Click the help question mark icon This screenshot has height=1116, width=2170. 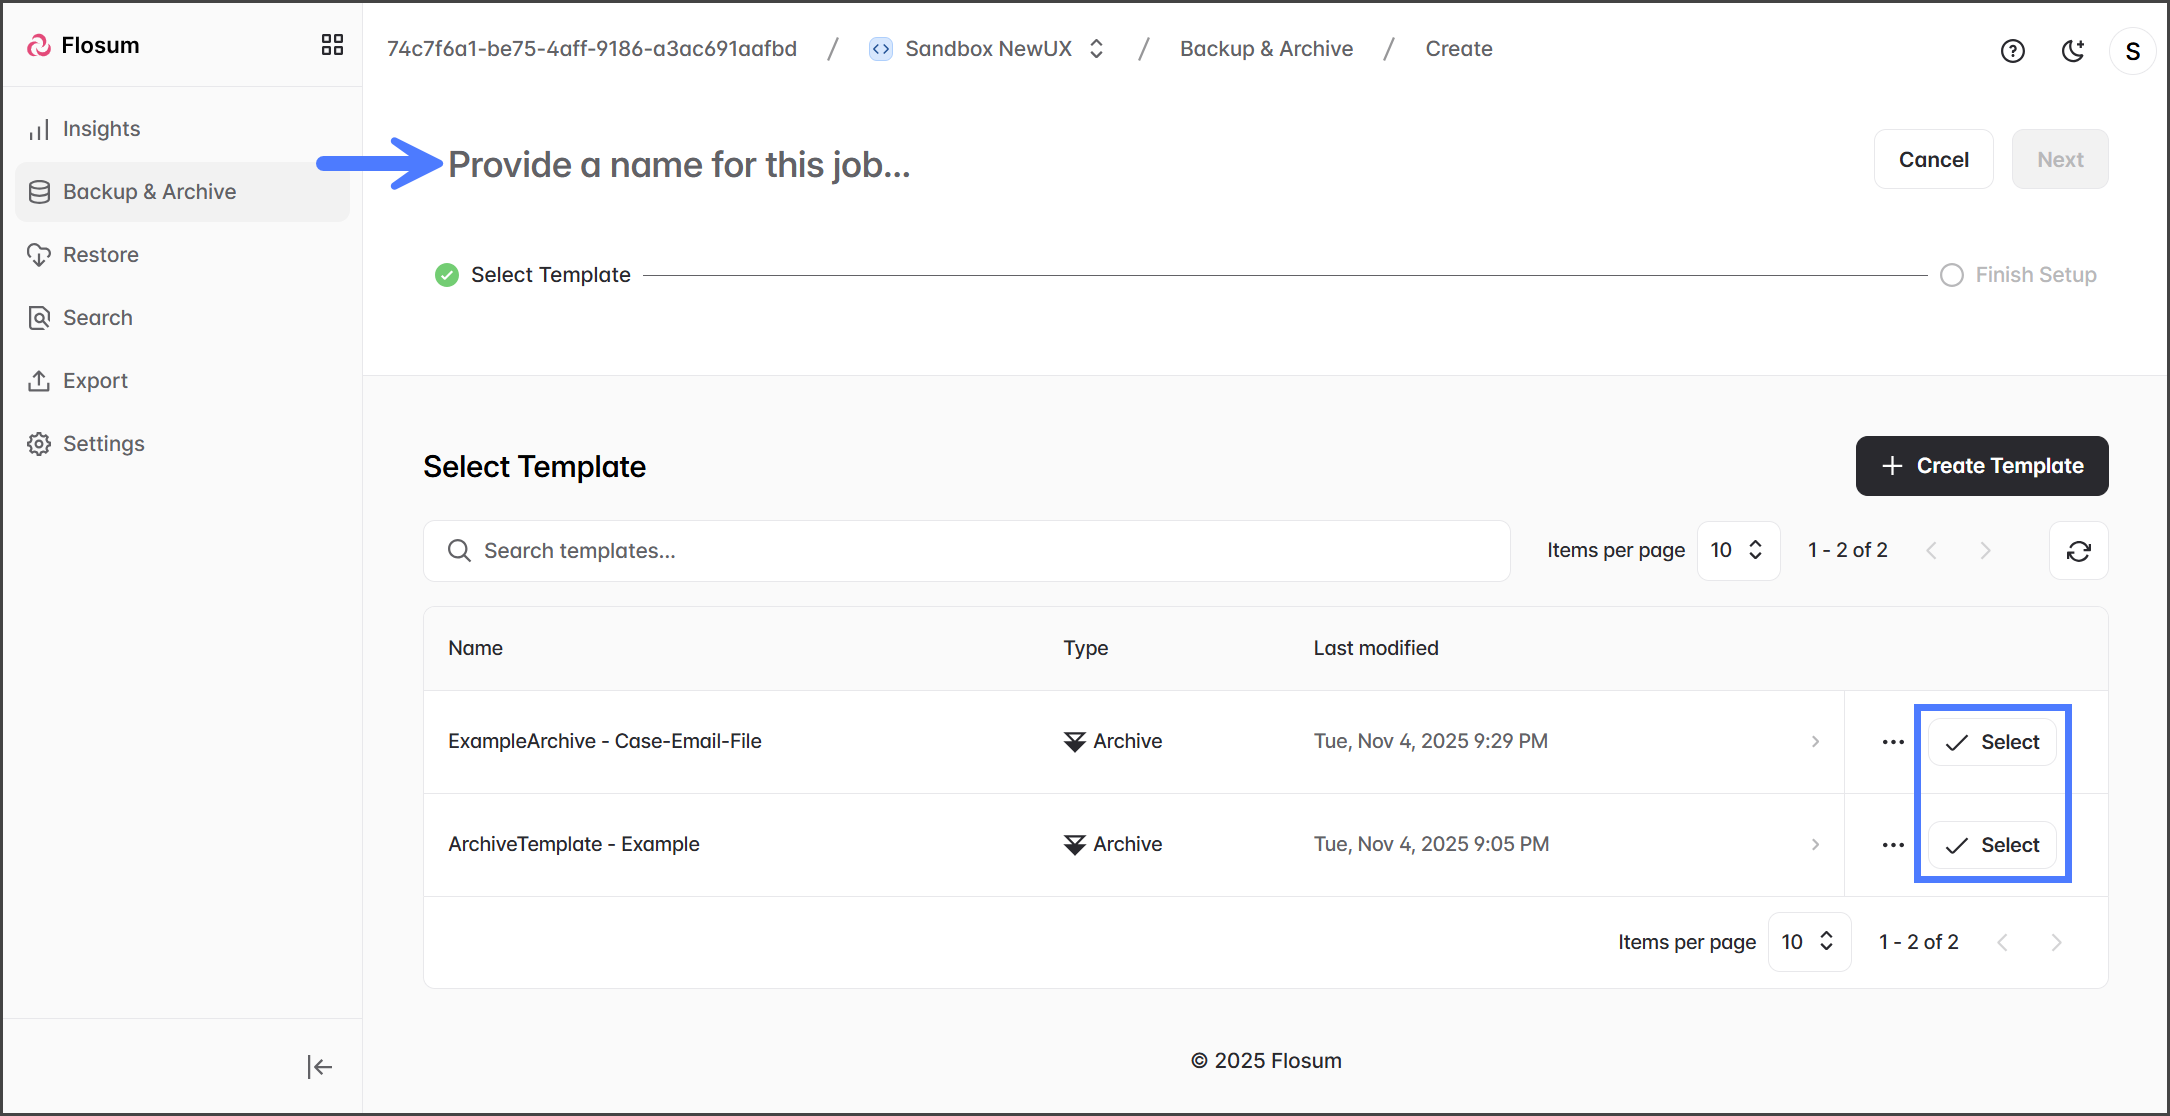pos(2012,51)
